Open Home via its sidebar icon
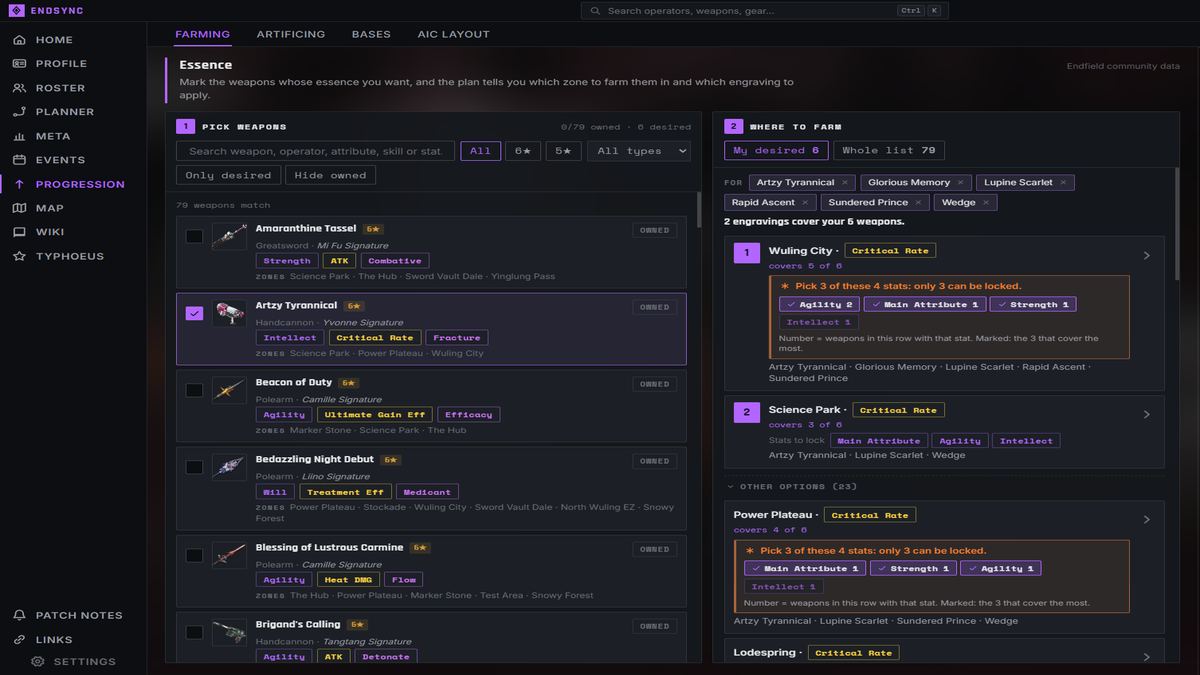This screenshot has width=1200, height=675. (19, 40)
